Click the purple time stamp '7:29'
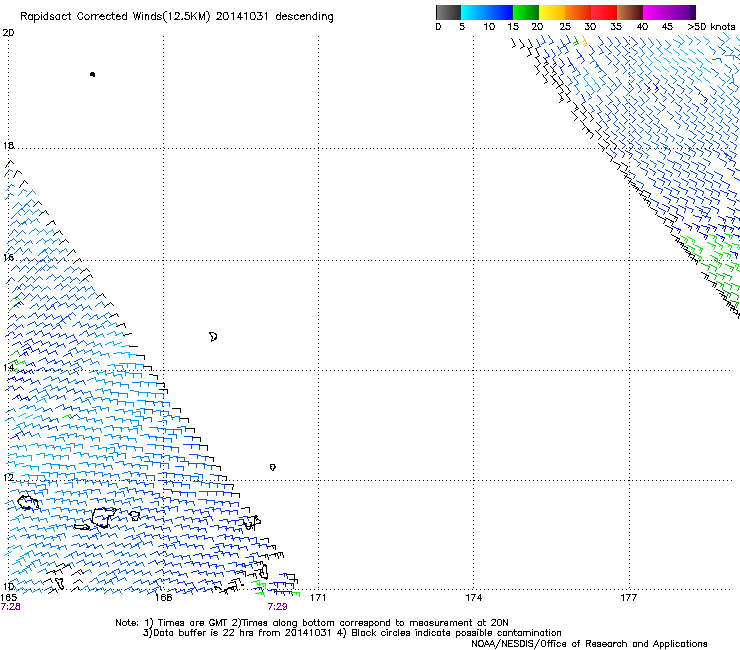 (277, 607)
